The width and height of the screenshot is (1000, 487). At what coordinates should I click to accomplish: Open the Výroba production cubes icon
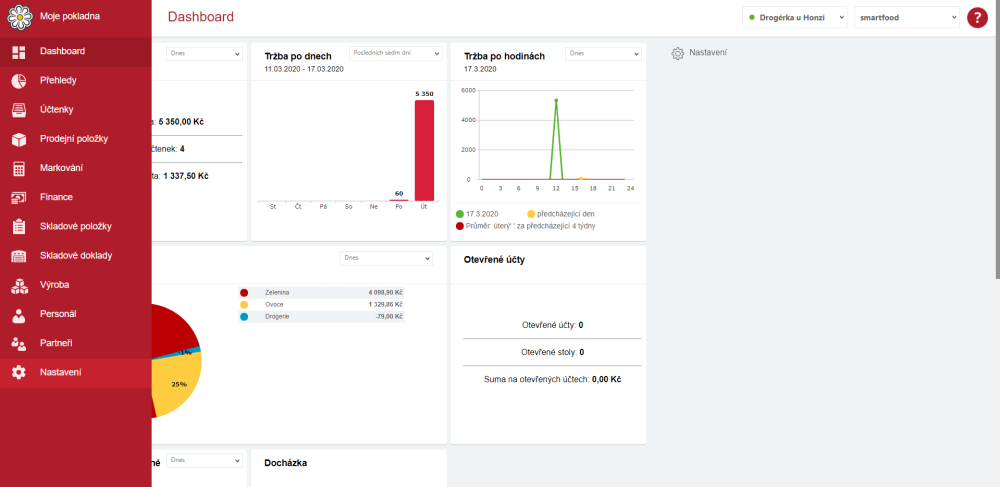[x=18, y=285]
